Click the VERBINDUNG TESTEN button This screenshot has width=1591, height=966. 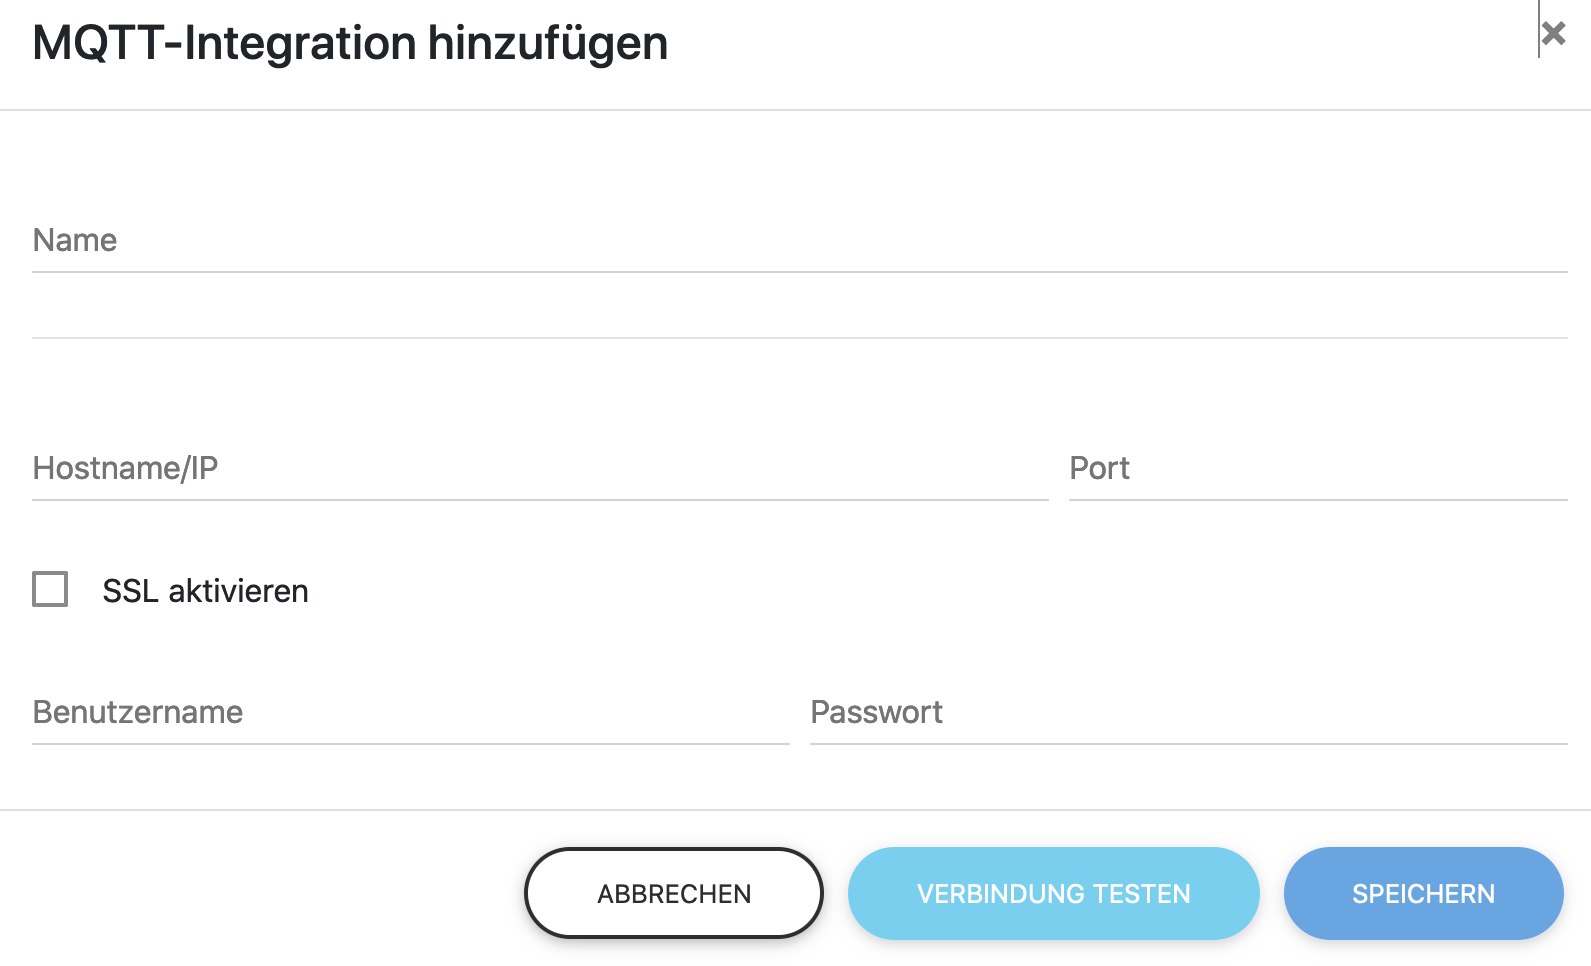(x=1053, y=894)
